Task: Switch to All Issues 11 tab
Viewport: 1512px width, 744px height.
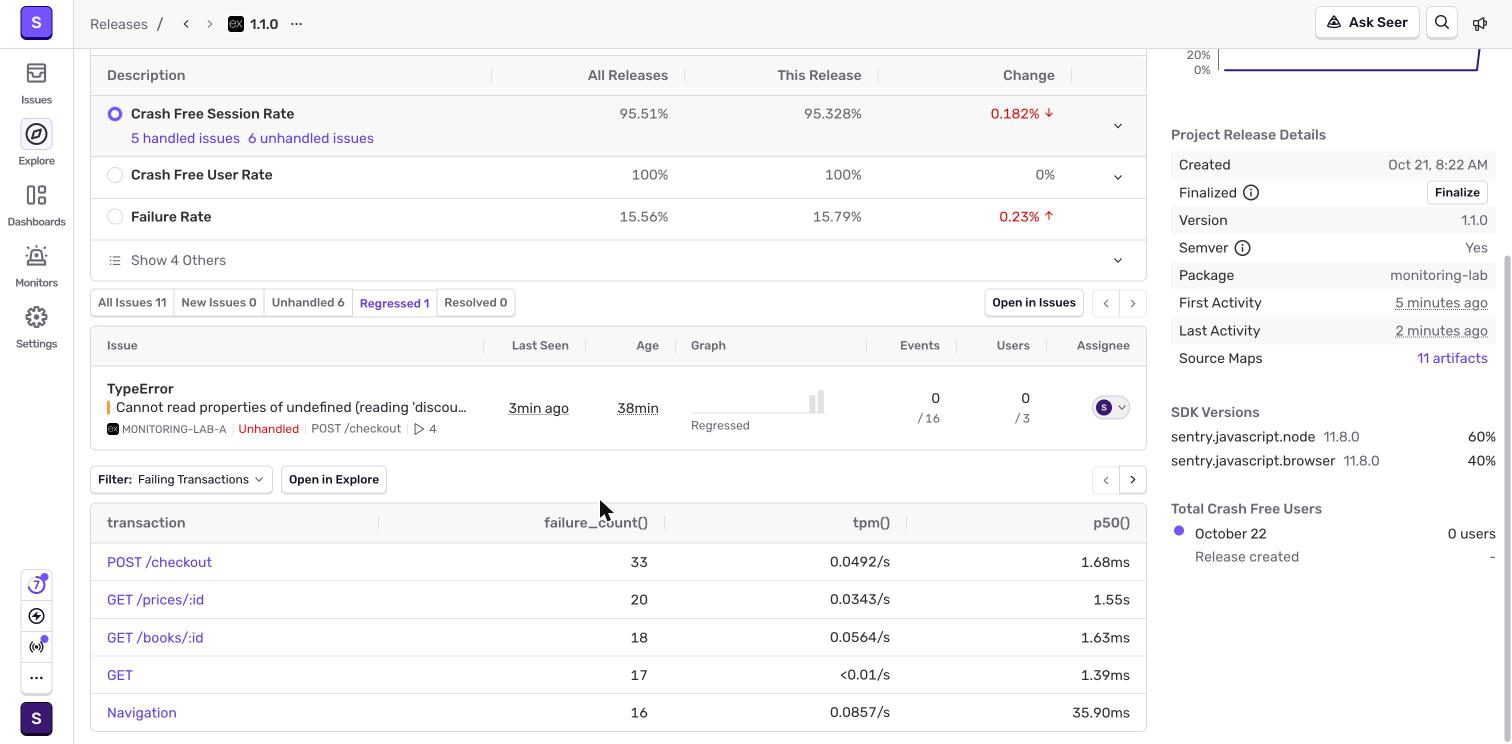Action: tap(132, 303)
